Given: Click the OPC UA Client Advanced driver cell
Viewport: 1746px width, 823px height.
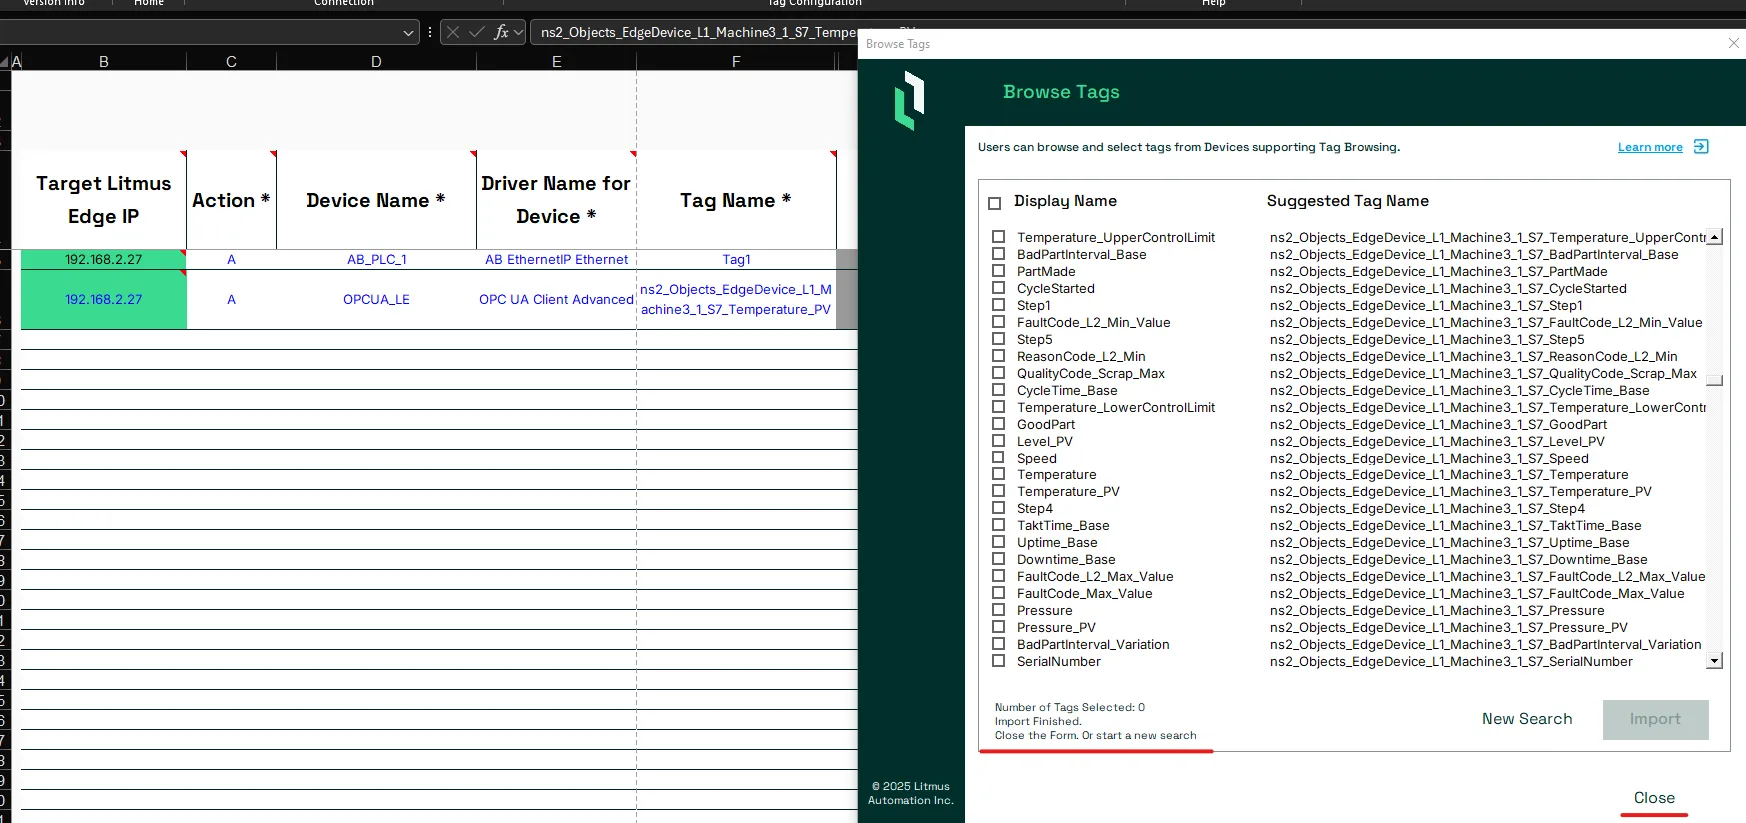Looking at the screenshot, I should click(x=556, y=299).
